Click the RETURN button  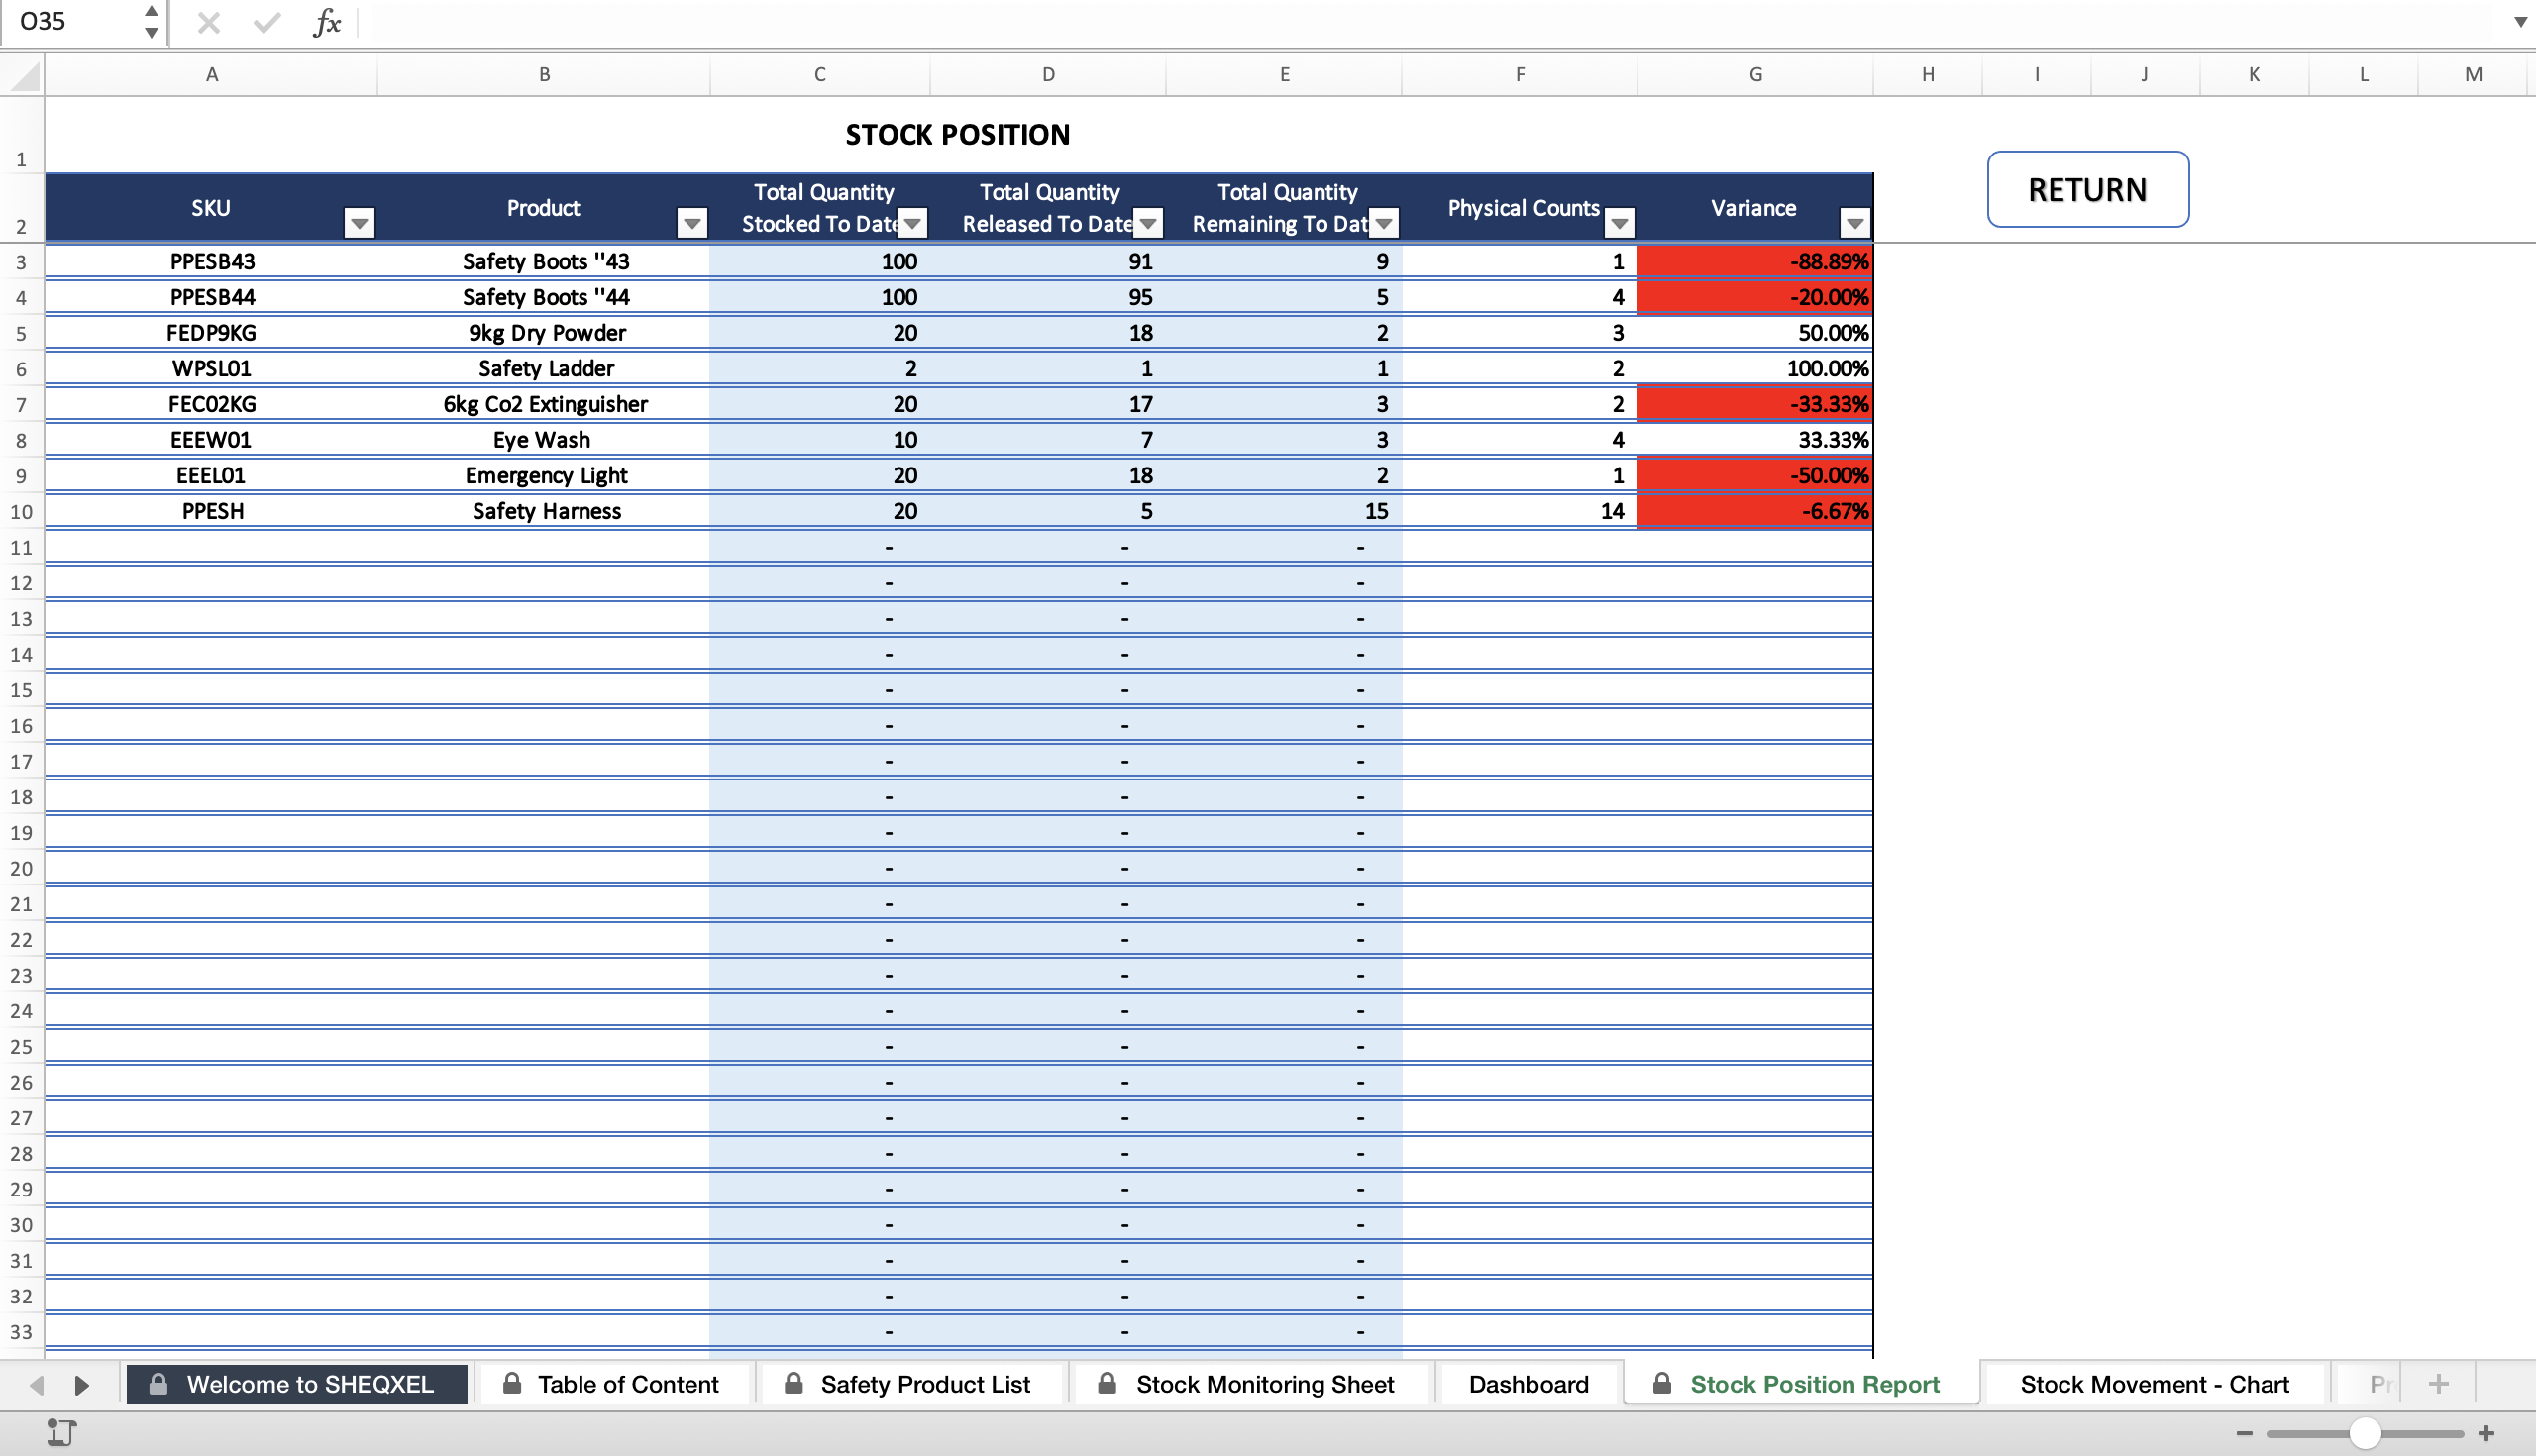click(x=2088, y=189)
